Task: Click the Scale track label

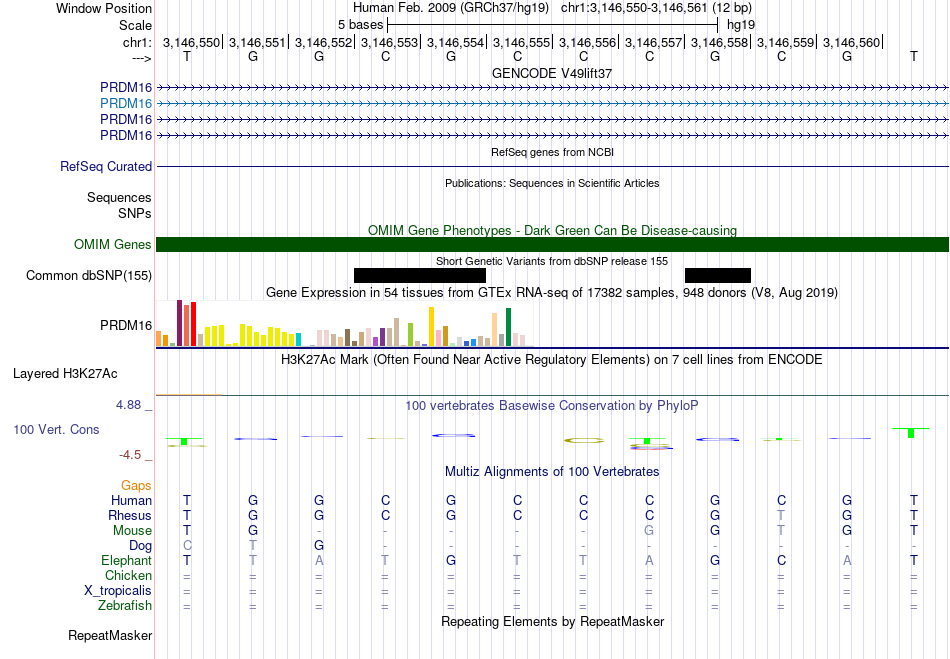Action: pyautogui.click(x=135, y=25)
